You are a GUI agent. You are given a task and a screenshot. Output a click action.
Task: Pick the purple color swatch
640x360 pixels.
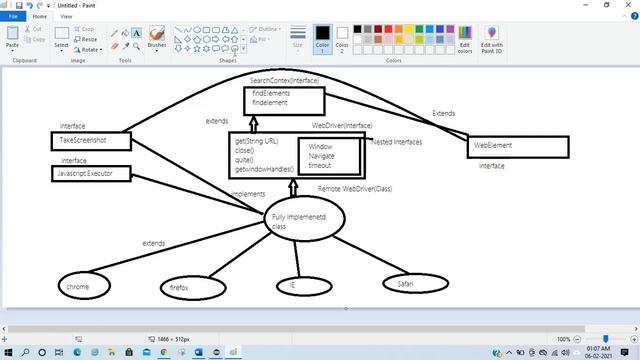(450, 29)
